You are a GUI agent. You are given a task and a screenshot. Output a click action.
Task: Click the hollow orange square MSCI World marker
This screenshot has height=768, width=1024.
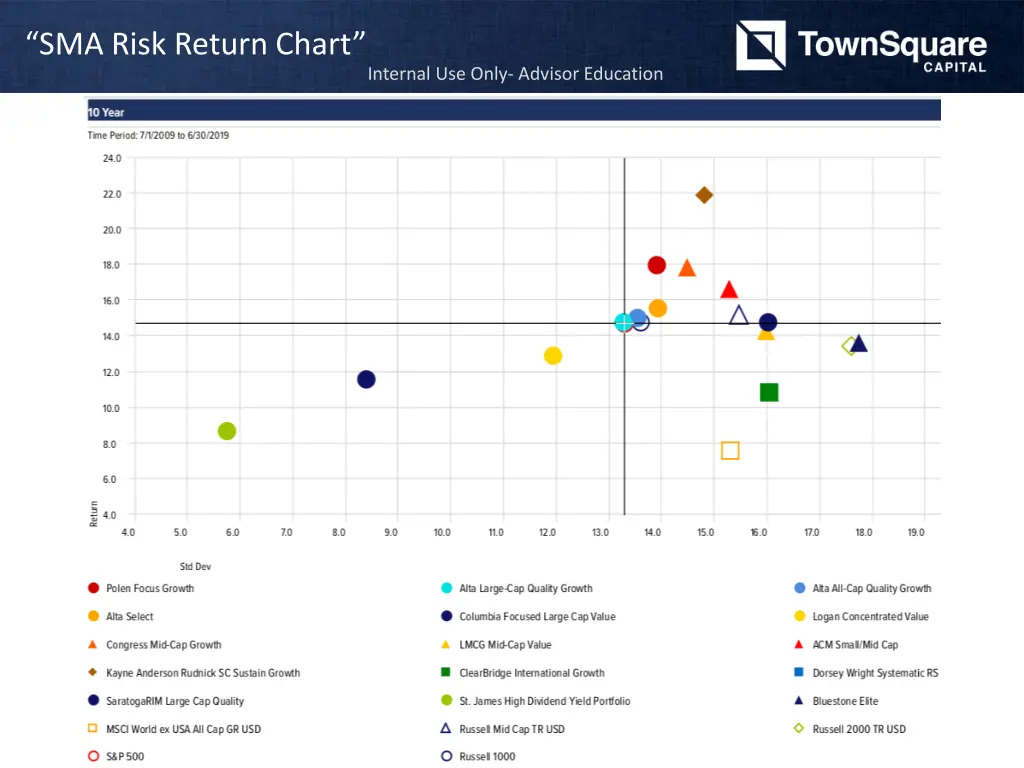coord(730,451)
